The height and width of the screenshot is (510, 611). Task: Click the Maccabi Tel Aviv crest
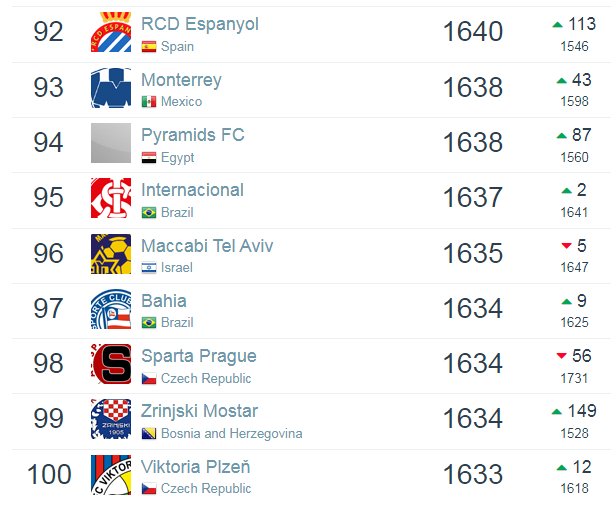(x=110, y=254)
